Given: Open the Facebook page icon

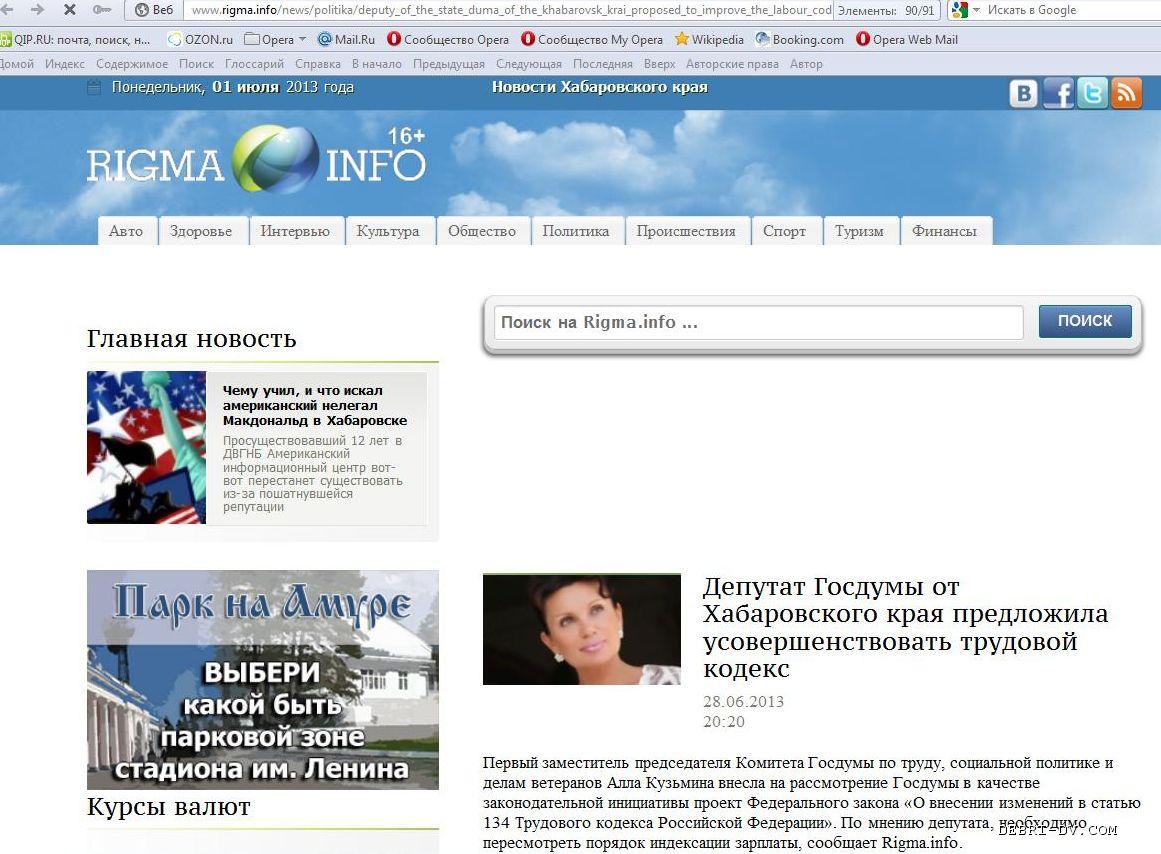Looking at the screenshot, I should click(1058, 93).
